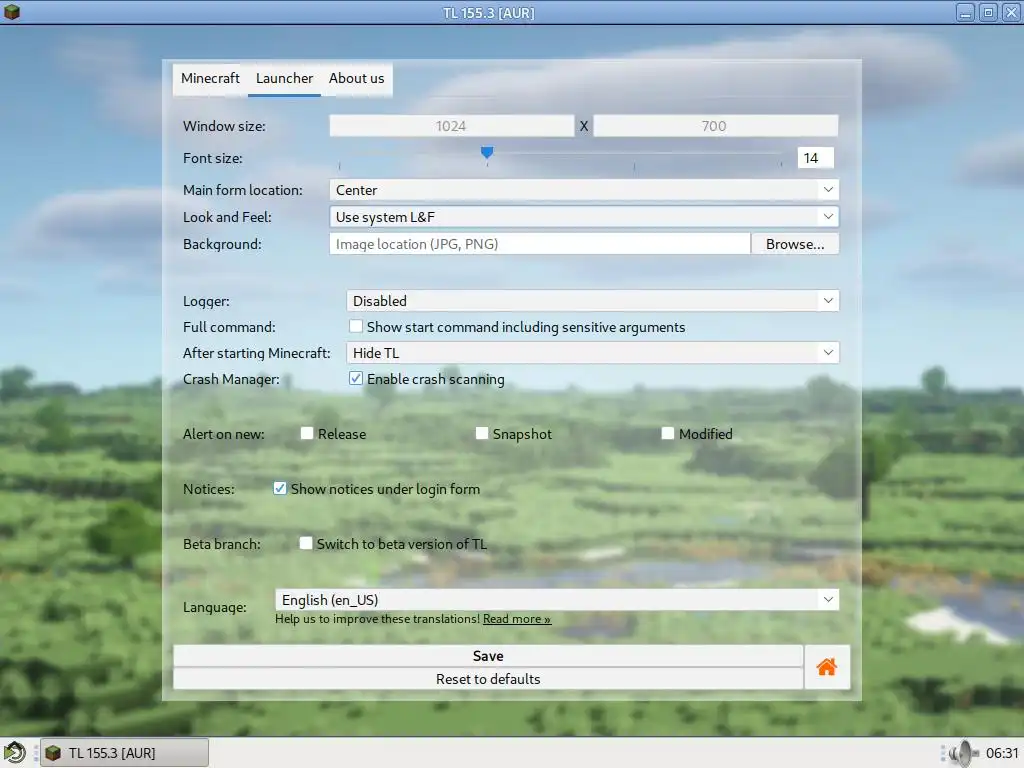Toggle Show start command including sensitive arguments

[x=356, y=326]
